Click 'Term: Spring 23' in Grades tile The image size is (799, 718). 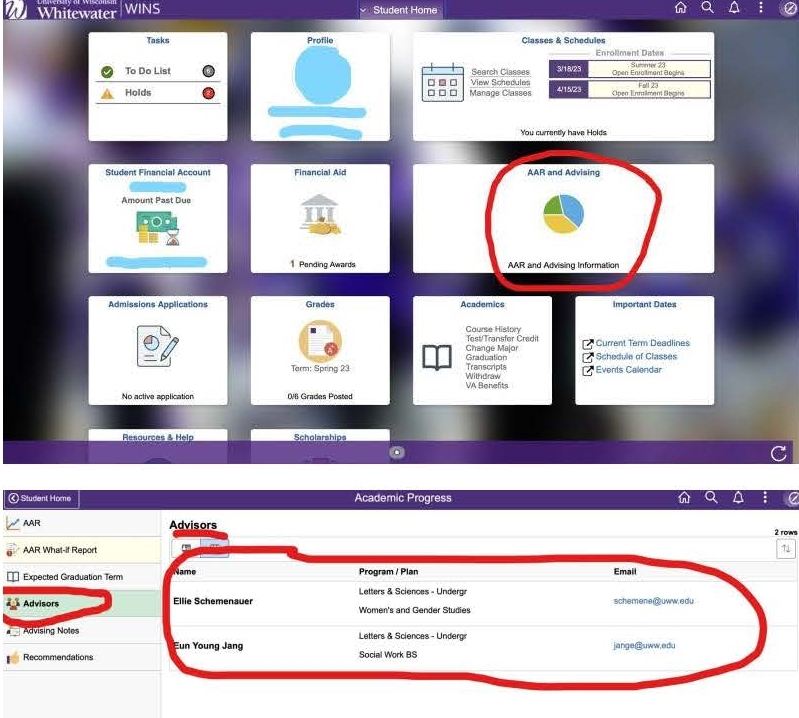click(320, 368)
